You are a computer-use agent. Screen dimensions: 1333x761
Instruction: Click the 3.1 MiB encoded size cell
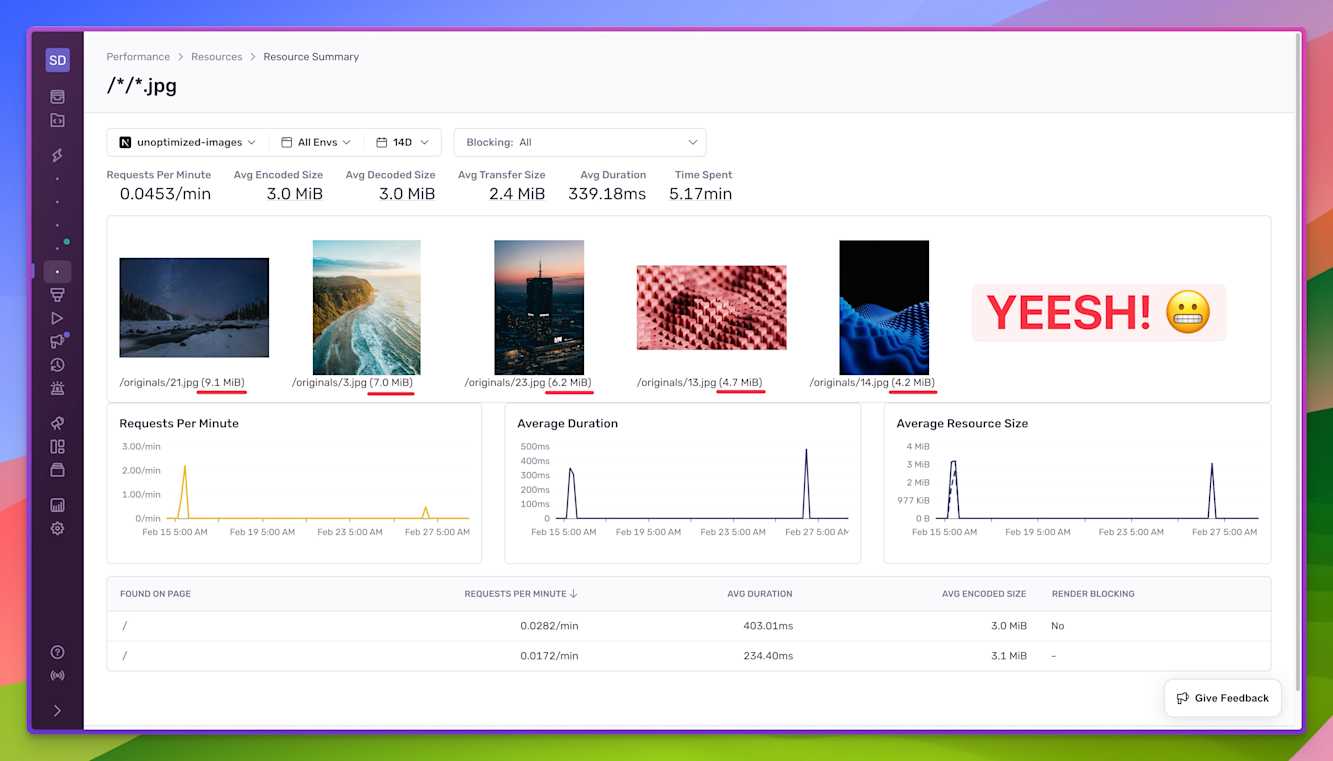[x=1008, y=656]
